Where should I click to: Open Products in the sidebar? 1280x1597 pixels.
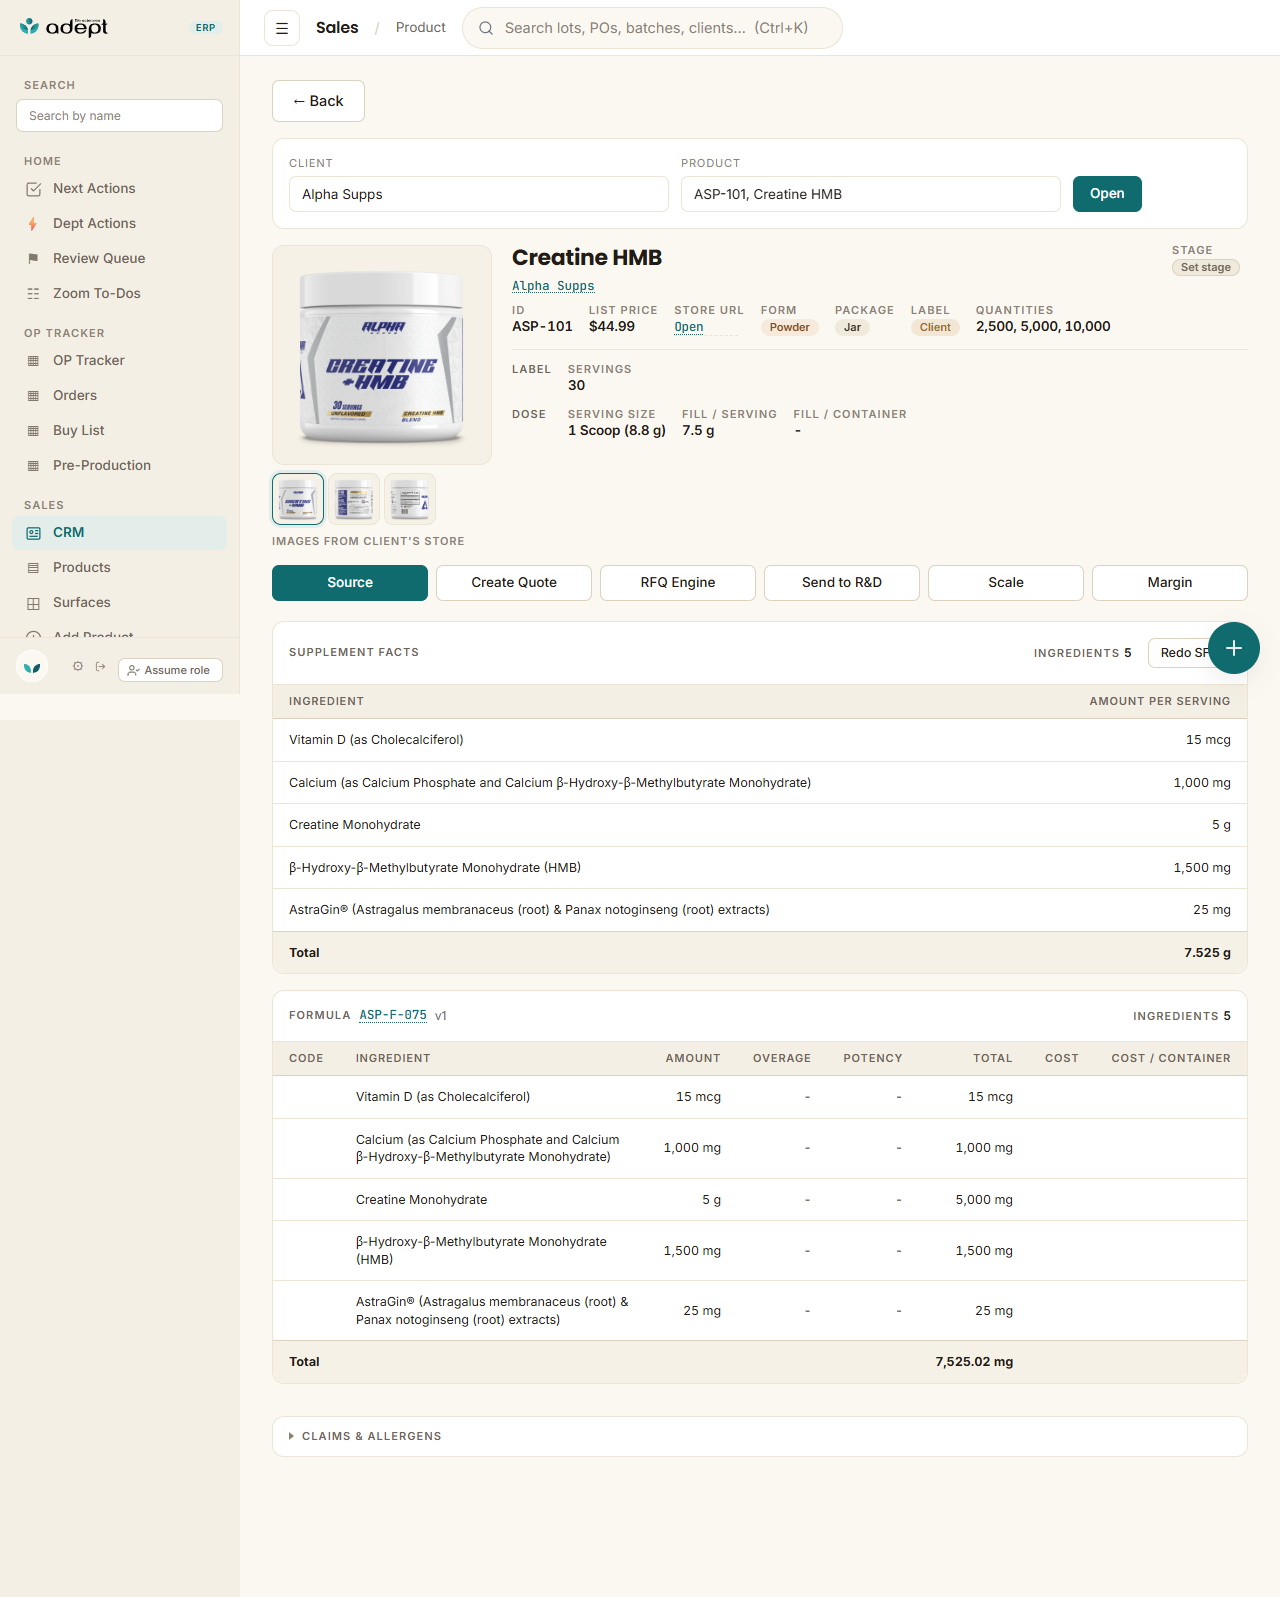(120, 568)
